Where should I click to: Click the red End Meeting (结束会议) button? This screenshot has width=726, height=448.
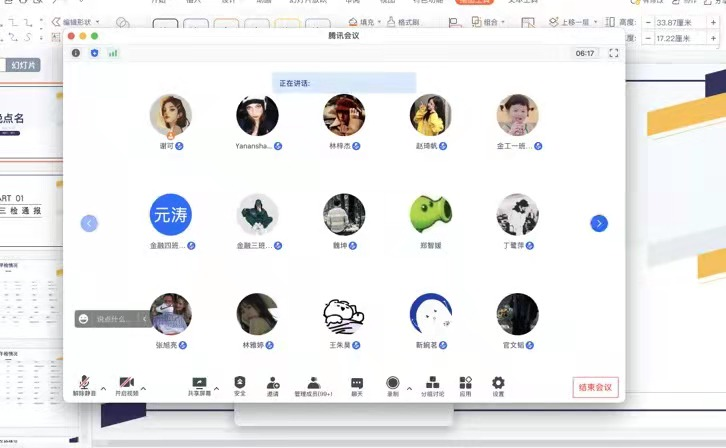tap(596, 388)
